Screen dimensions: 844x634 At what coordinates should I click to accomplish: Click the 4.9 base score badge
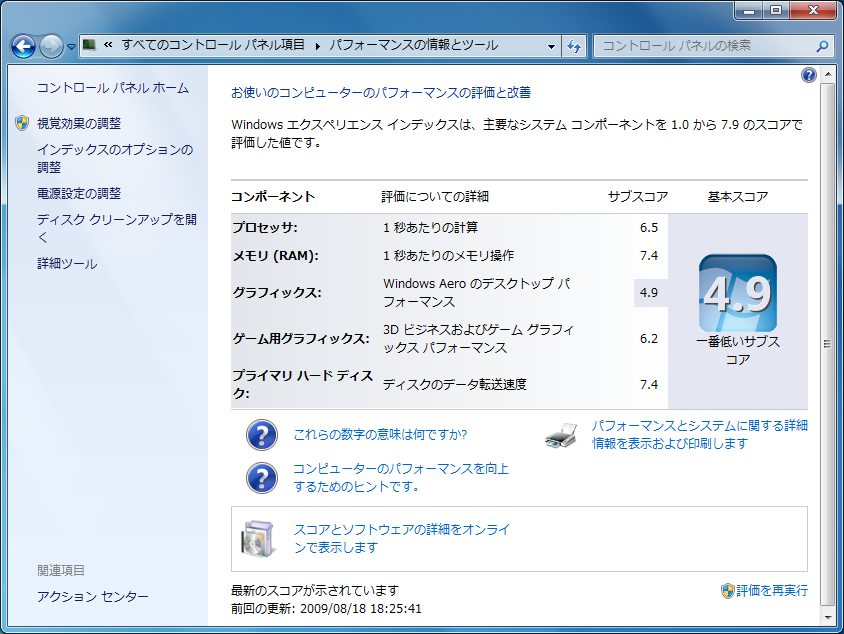737,293
